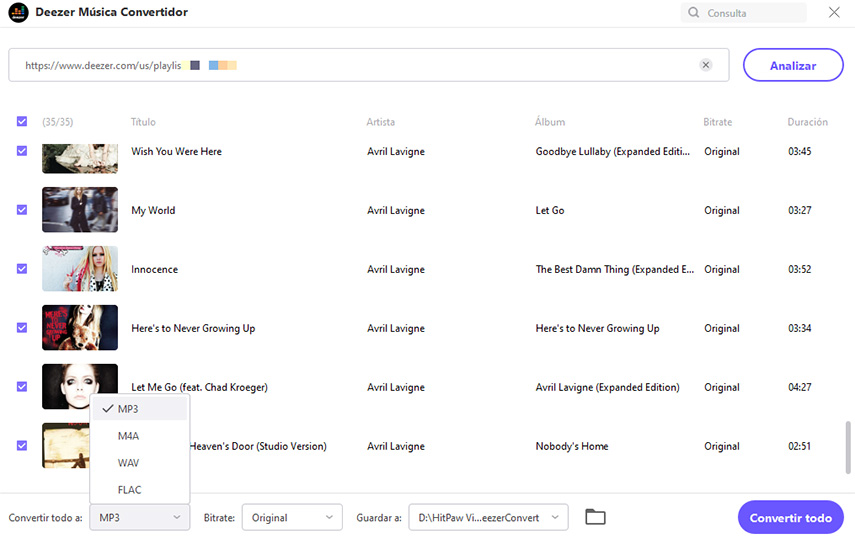Select MP3 in the format list
This screenshot has width=855, height=539.
click(140, 409)
